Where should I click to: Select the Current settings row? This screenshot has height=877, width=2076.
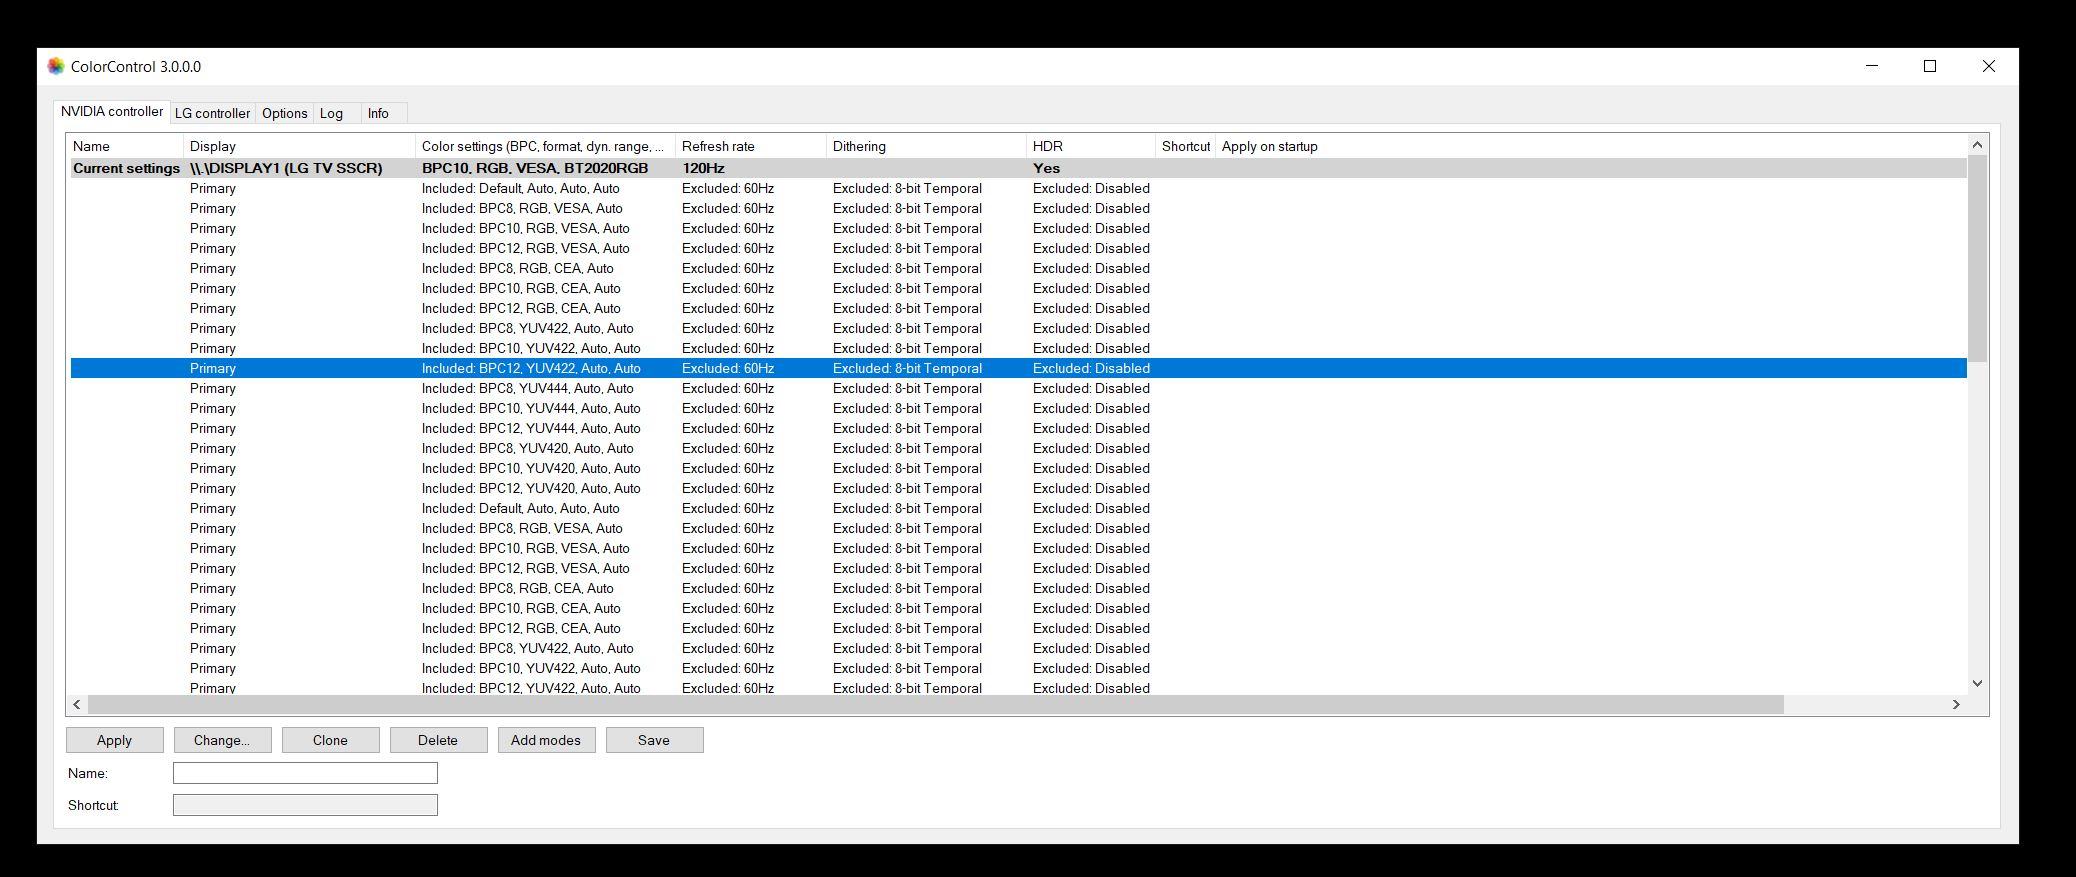pos(1018,168)
